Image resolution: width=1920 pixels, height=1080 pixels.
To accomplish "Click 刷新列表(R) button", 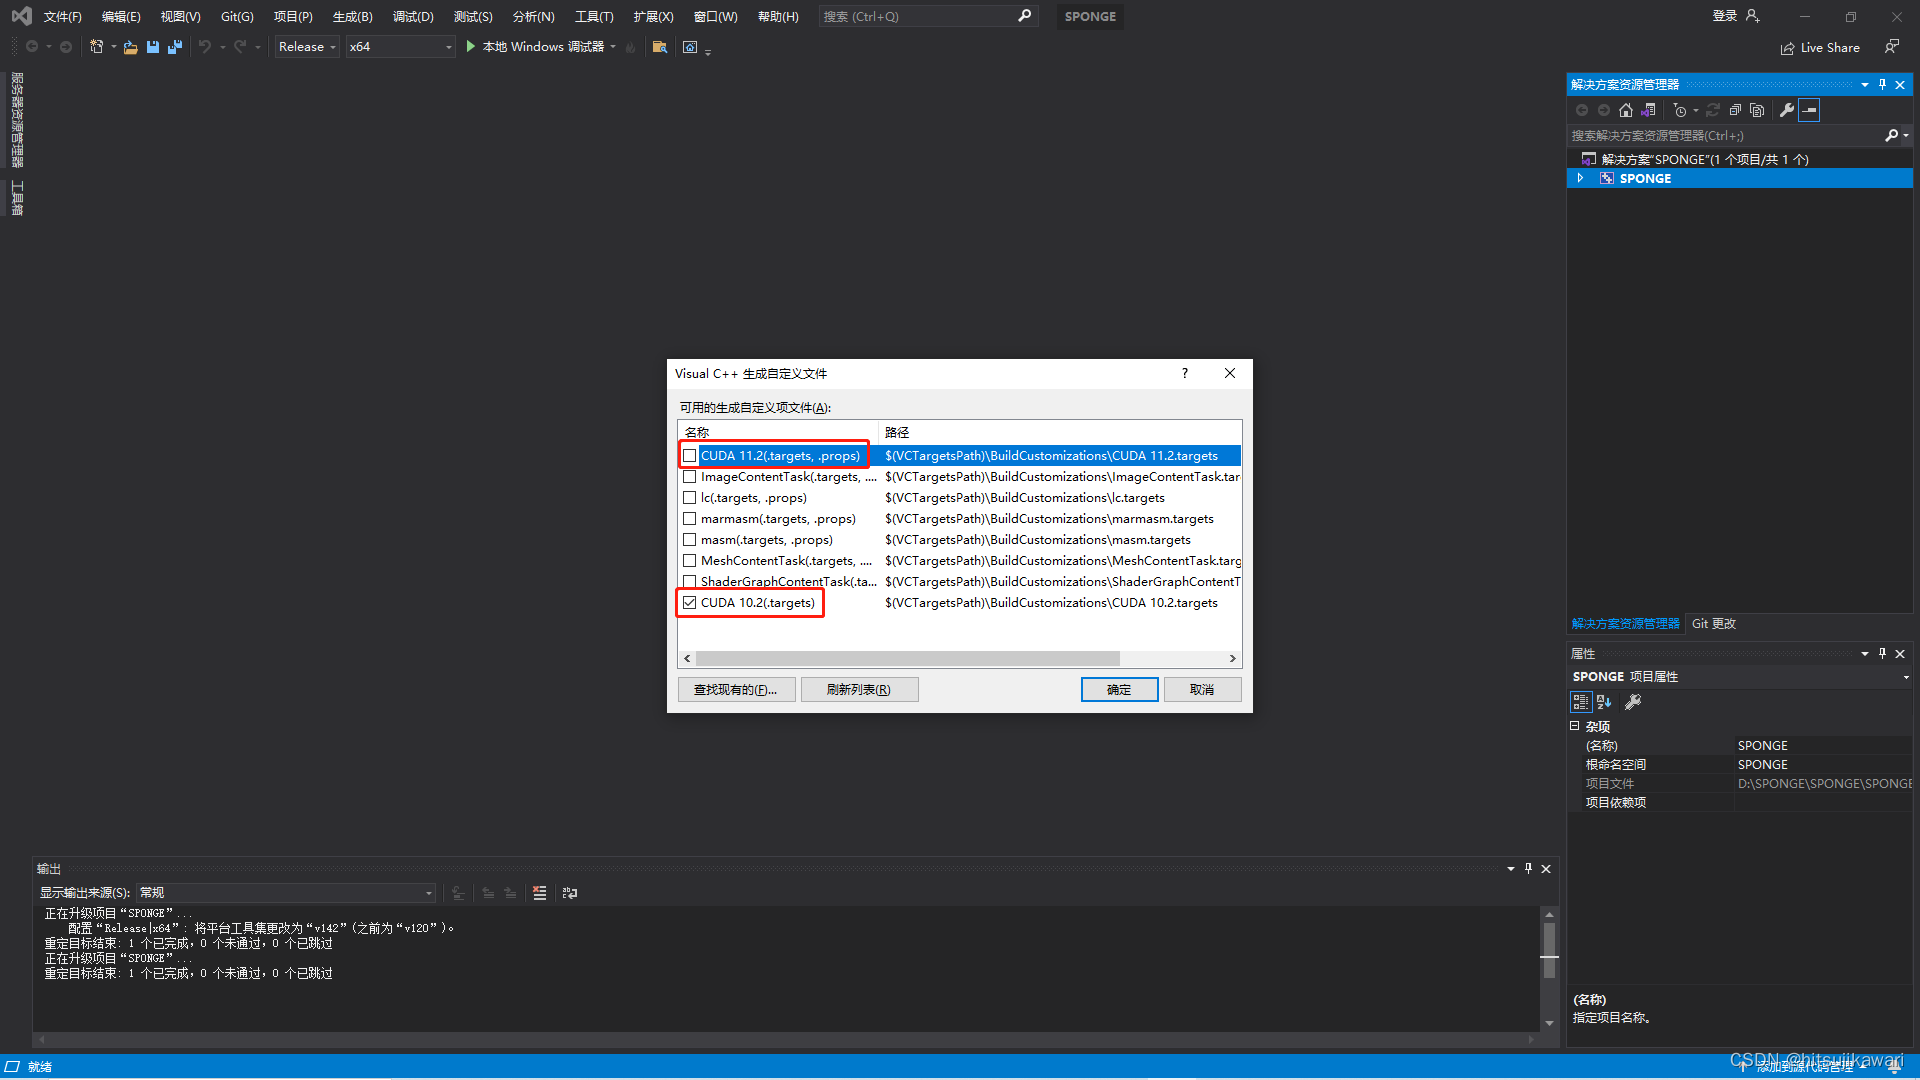I will (859, 690).
